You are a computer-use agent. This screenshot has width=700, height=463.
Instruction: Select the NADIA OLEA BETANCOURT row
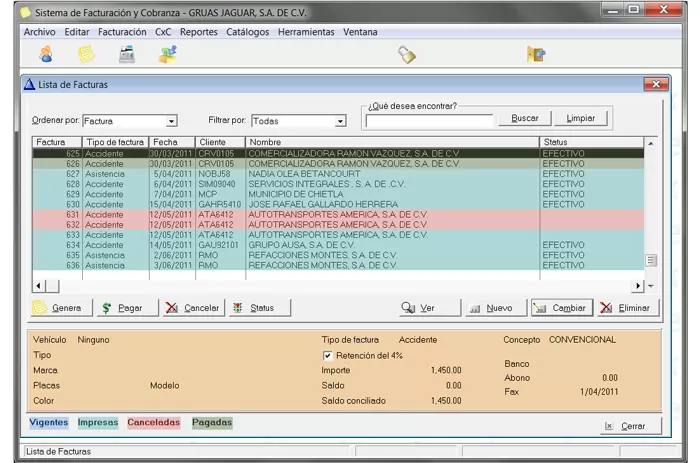tap(338, 174)
